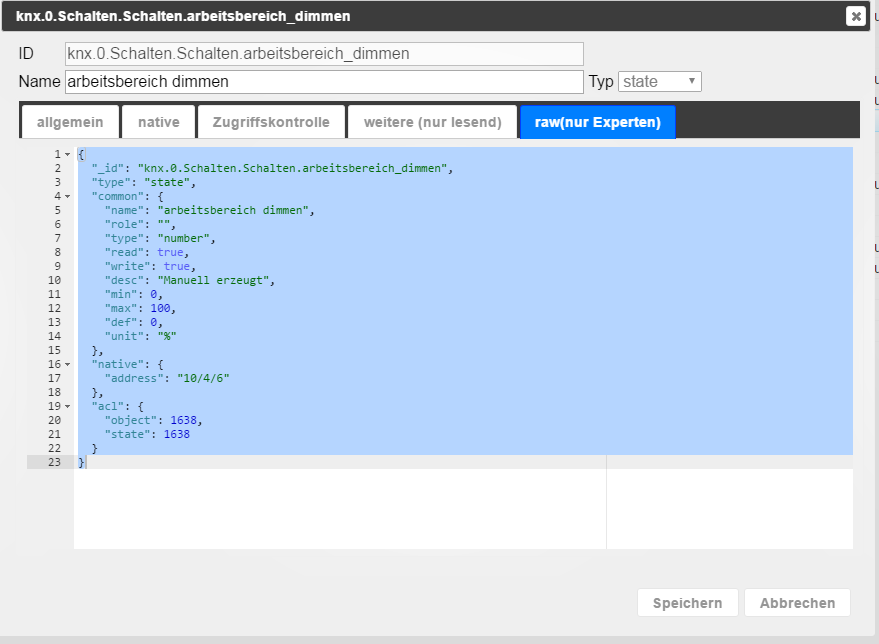Click line number 12 in the gutter

(x=54, y=308)
